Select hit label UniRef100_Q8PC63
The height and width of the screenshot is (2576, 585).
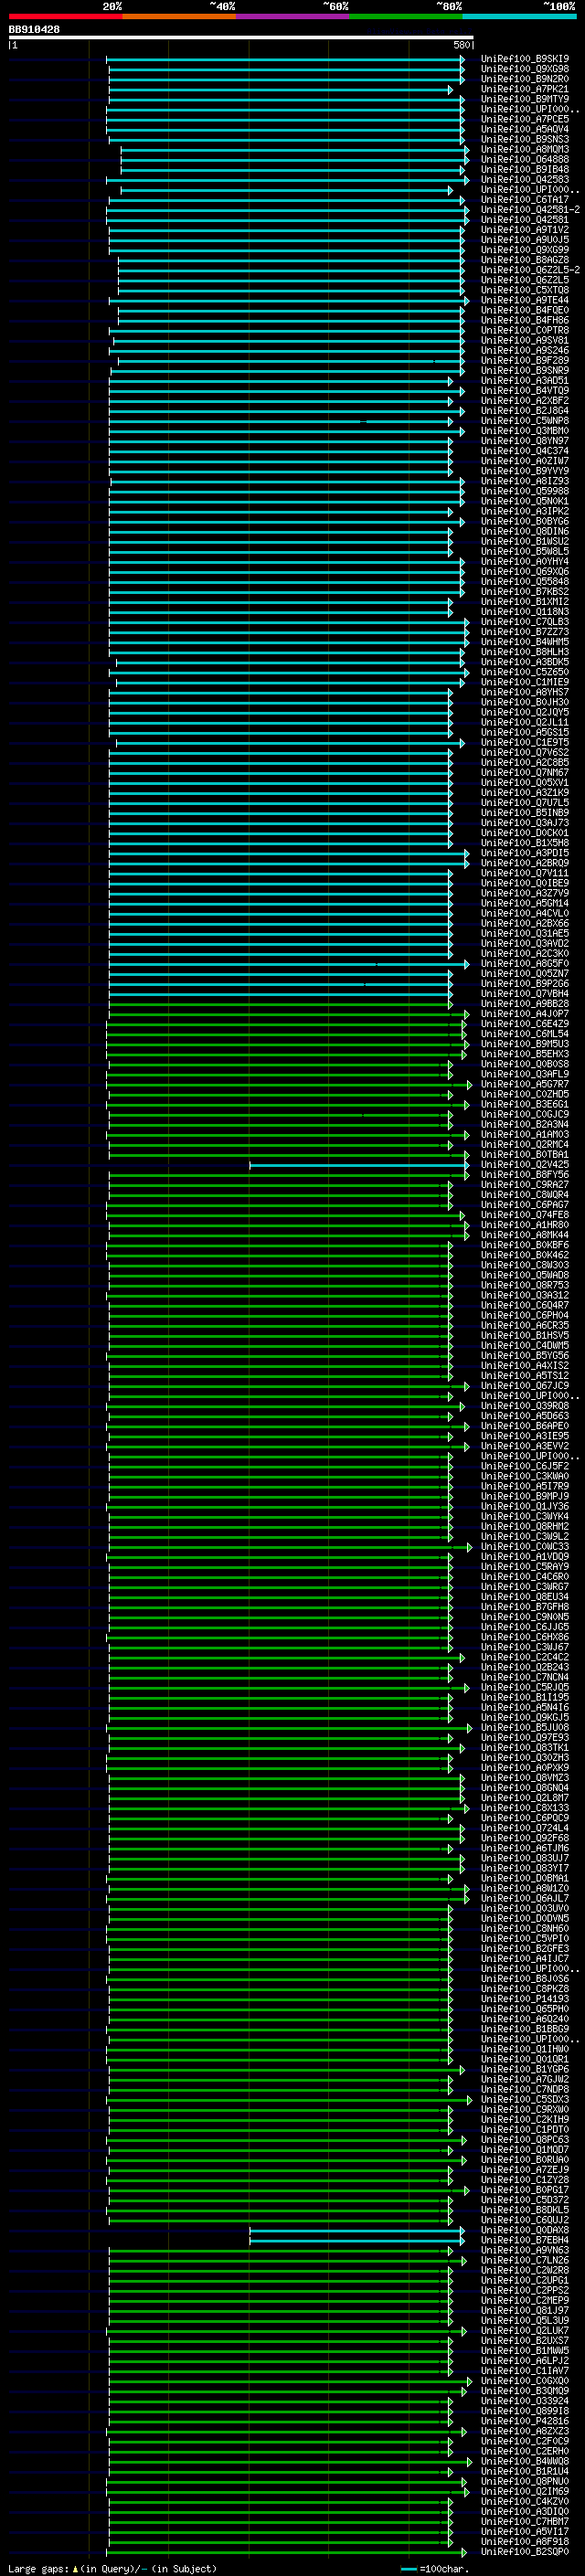pos(524,2140)
